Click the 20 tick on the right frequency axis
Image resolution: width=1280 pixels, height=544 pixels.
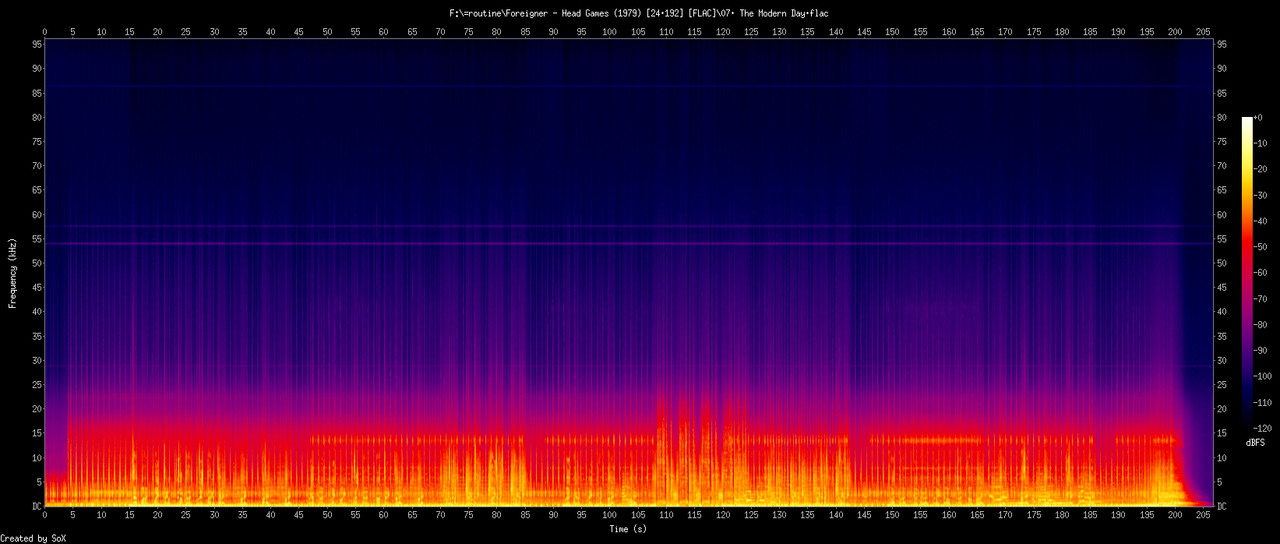coord(1221,409)
